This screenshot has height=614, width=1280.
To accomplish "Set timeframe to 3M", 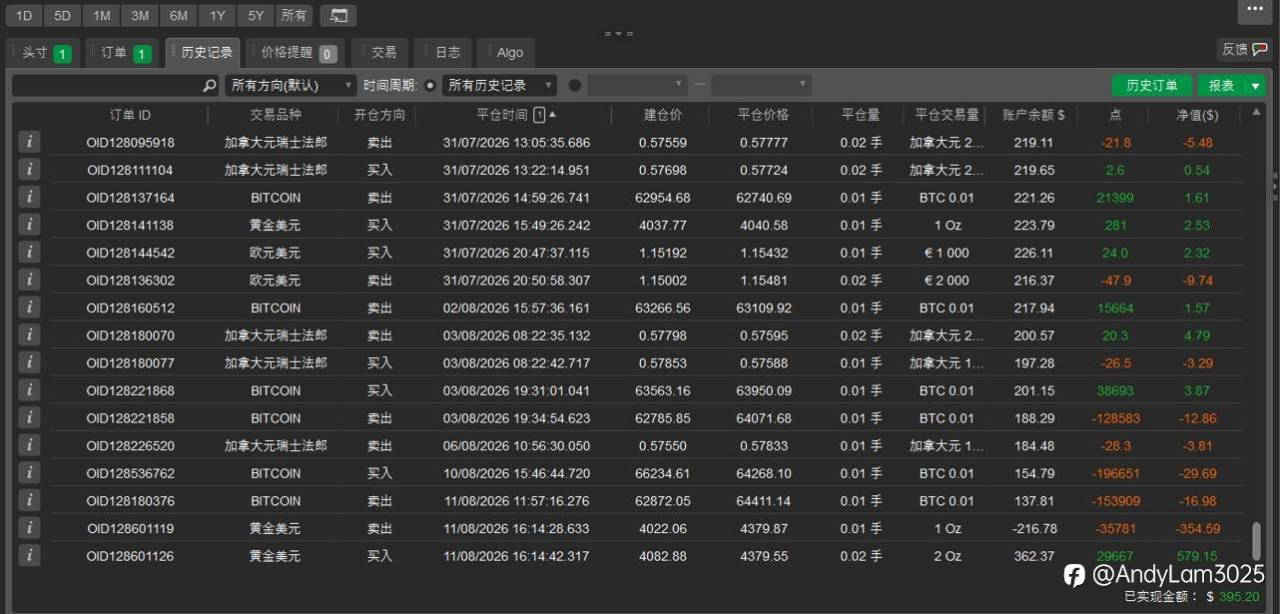I will 140,15.
